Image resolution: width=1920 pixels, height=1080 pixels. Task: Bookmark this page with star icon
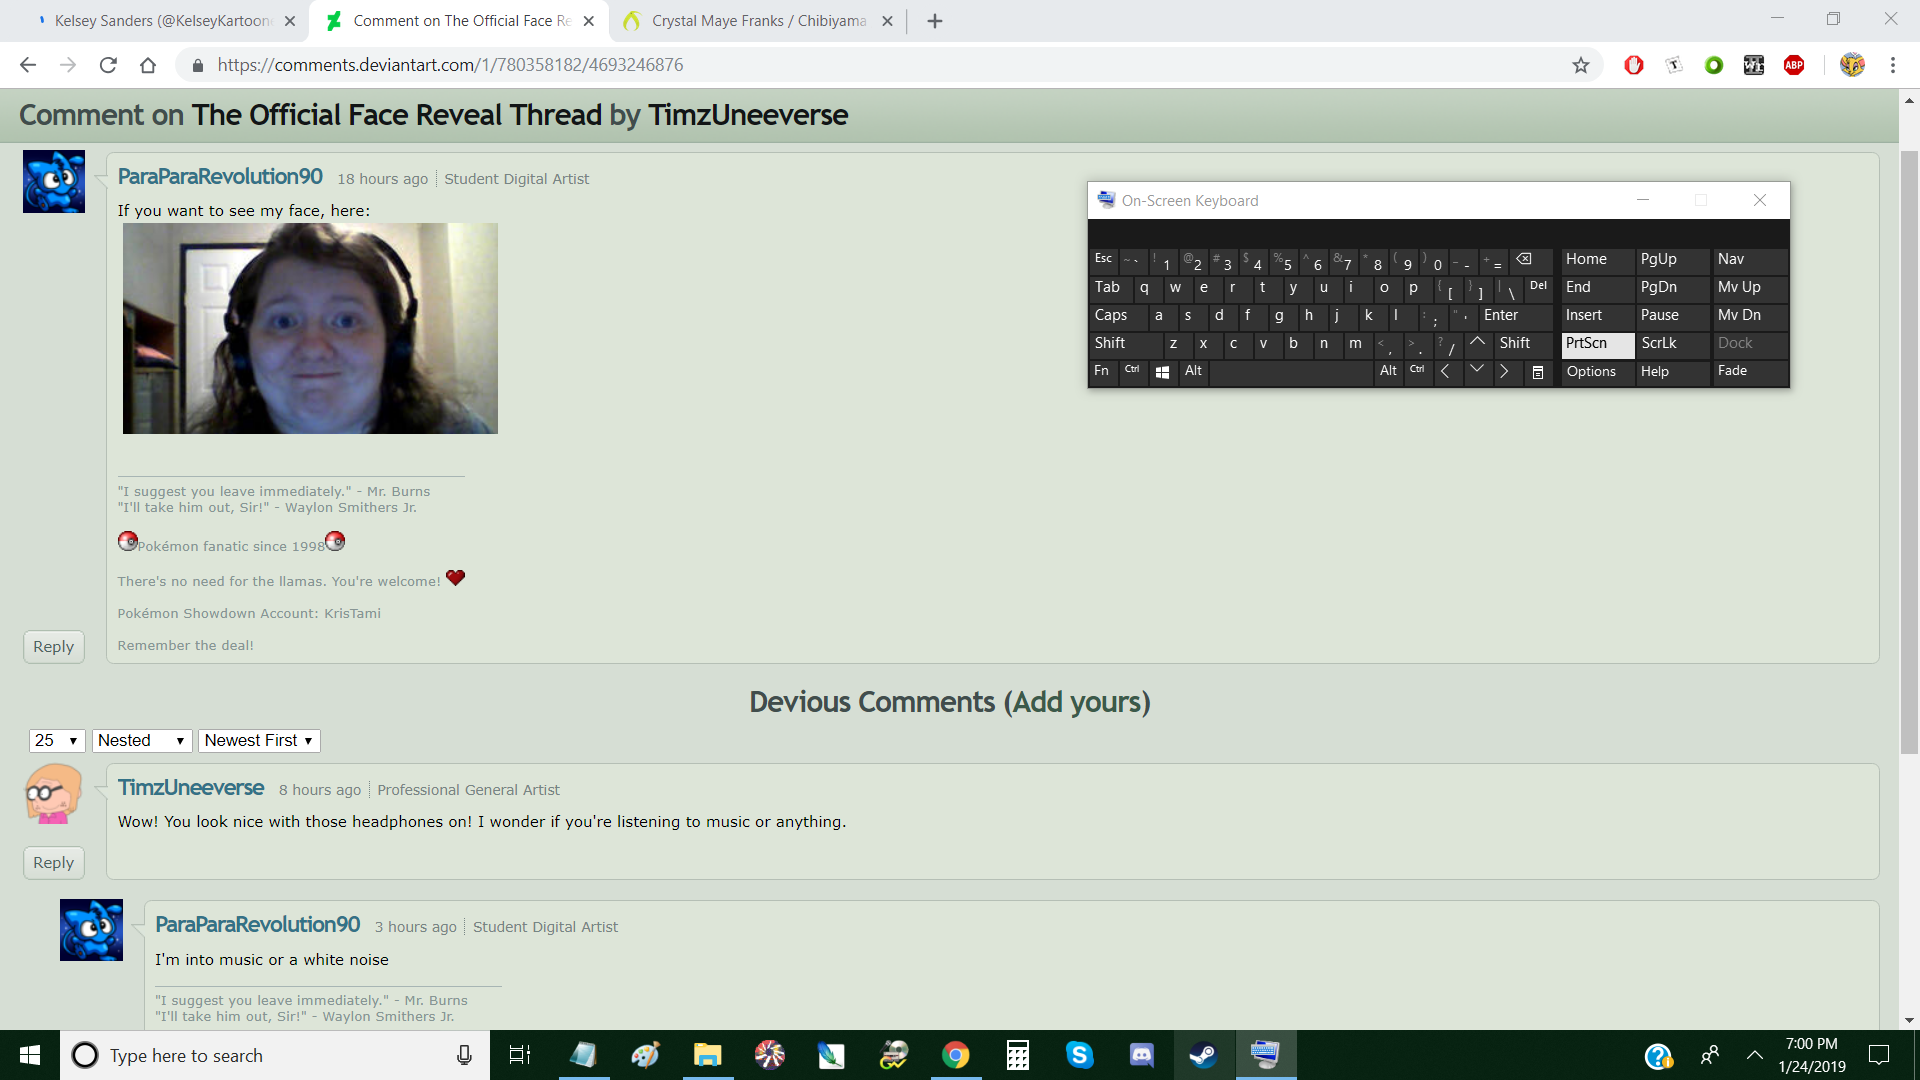click(x=1580, y=65)
